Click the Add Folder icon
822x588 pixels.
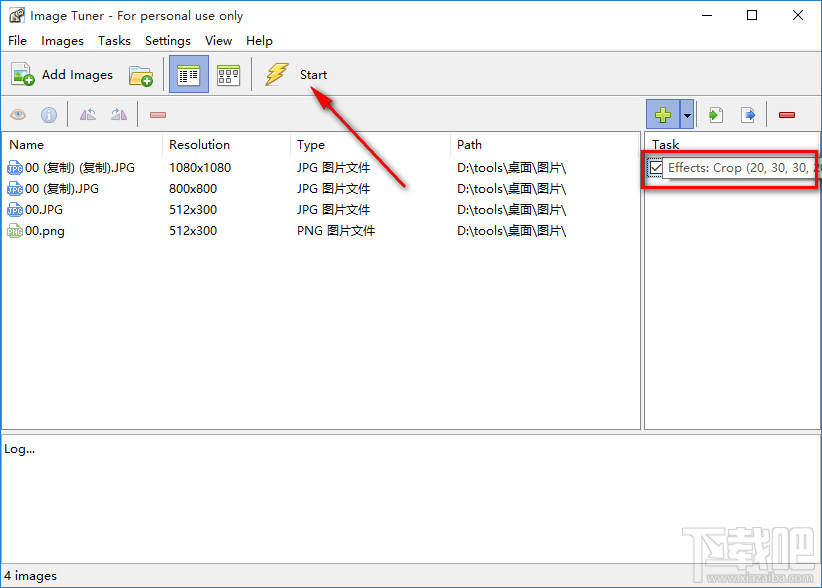click(x=140, y=75)
